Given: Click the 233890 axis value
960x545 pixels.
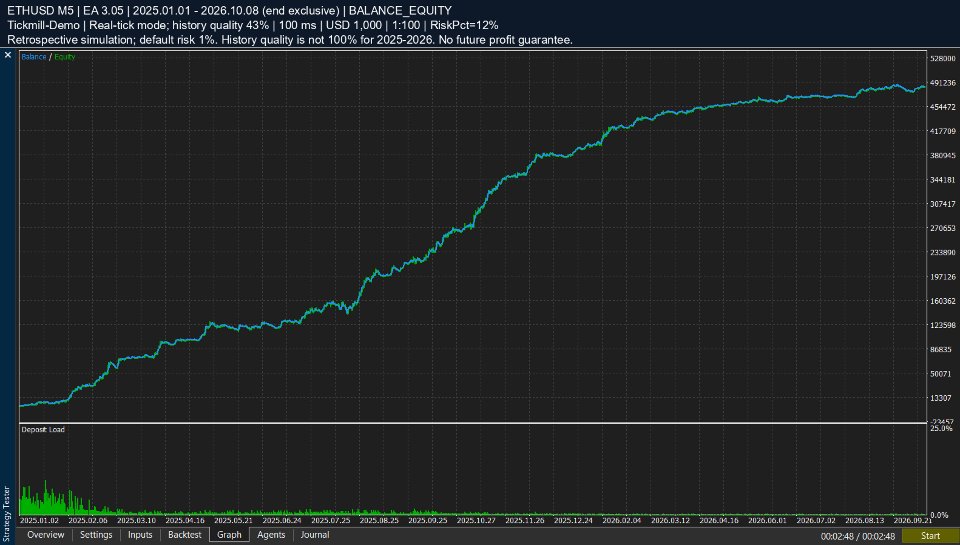Looking at the screenshot, I should (943, 252).
